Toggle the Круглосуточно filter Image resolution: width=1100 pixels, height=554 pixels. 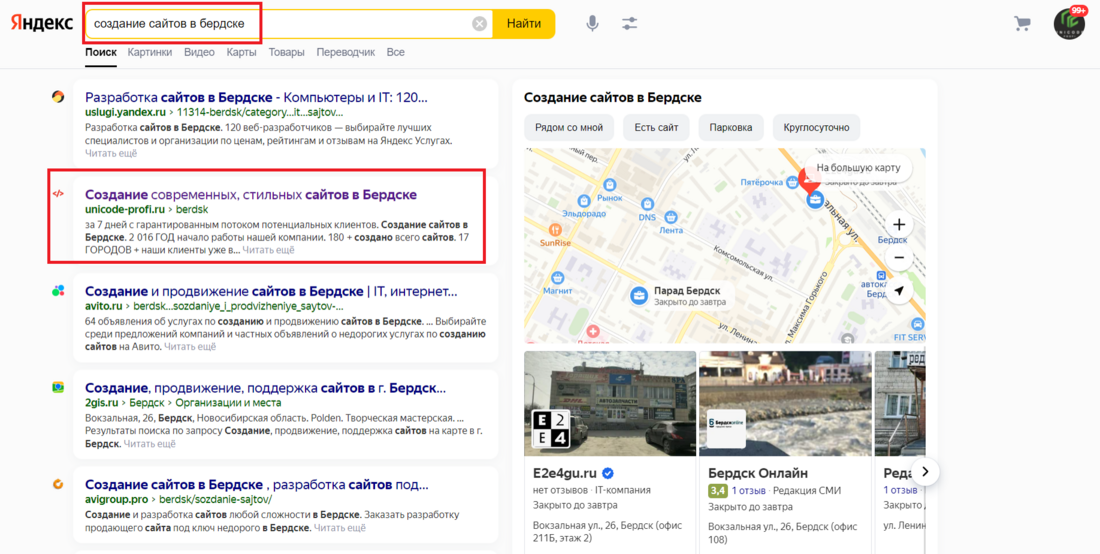click(817, 128)
